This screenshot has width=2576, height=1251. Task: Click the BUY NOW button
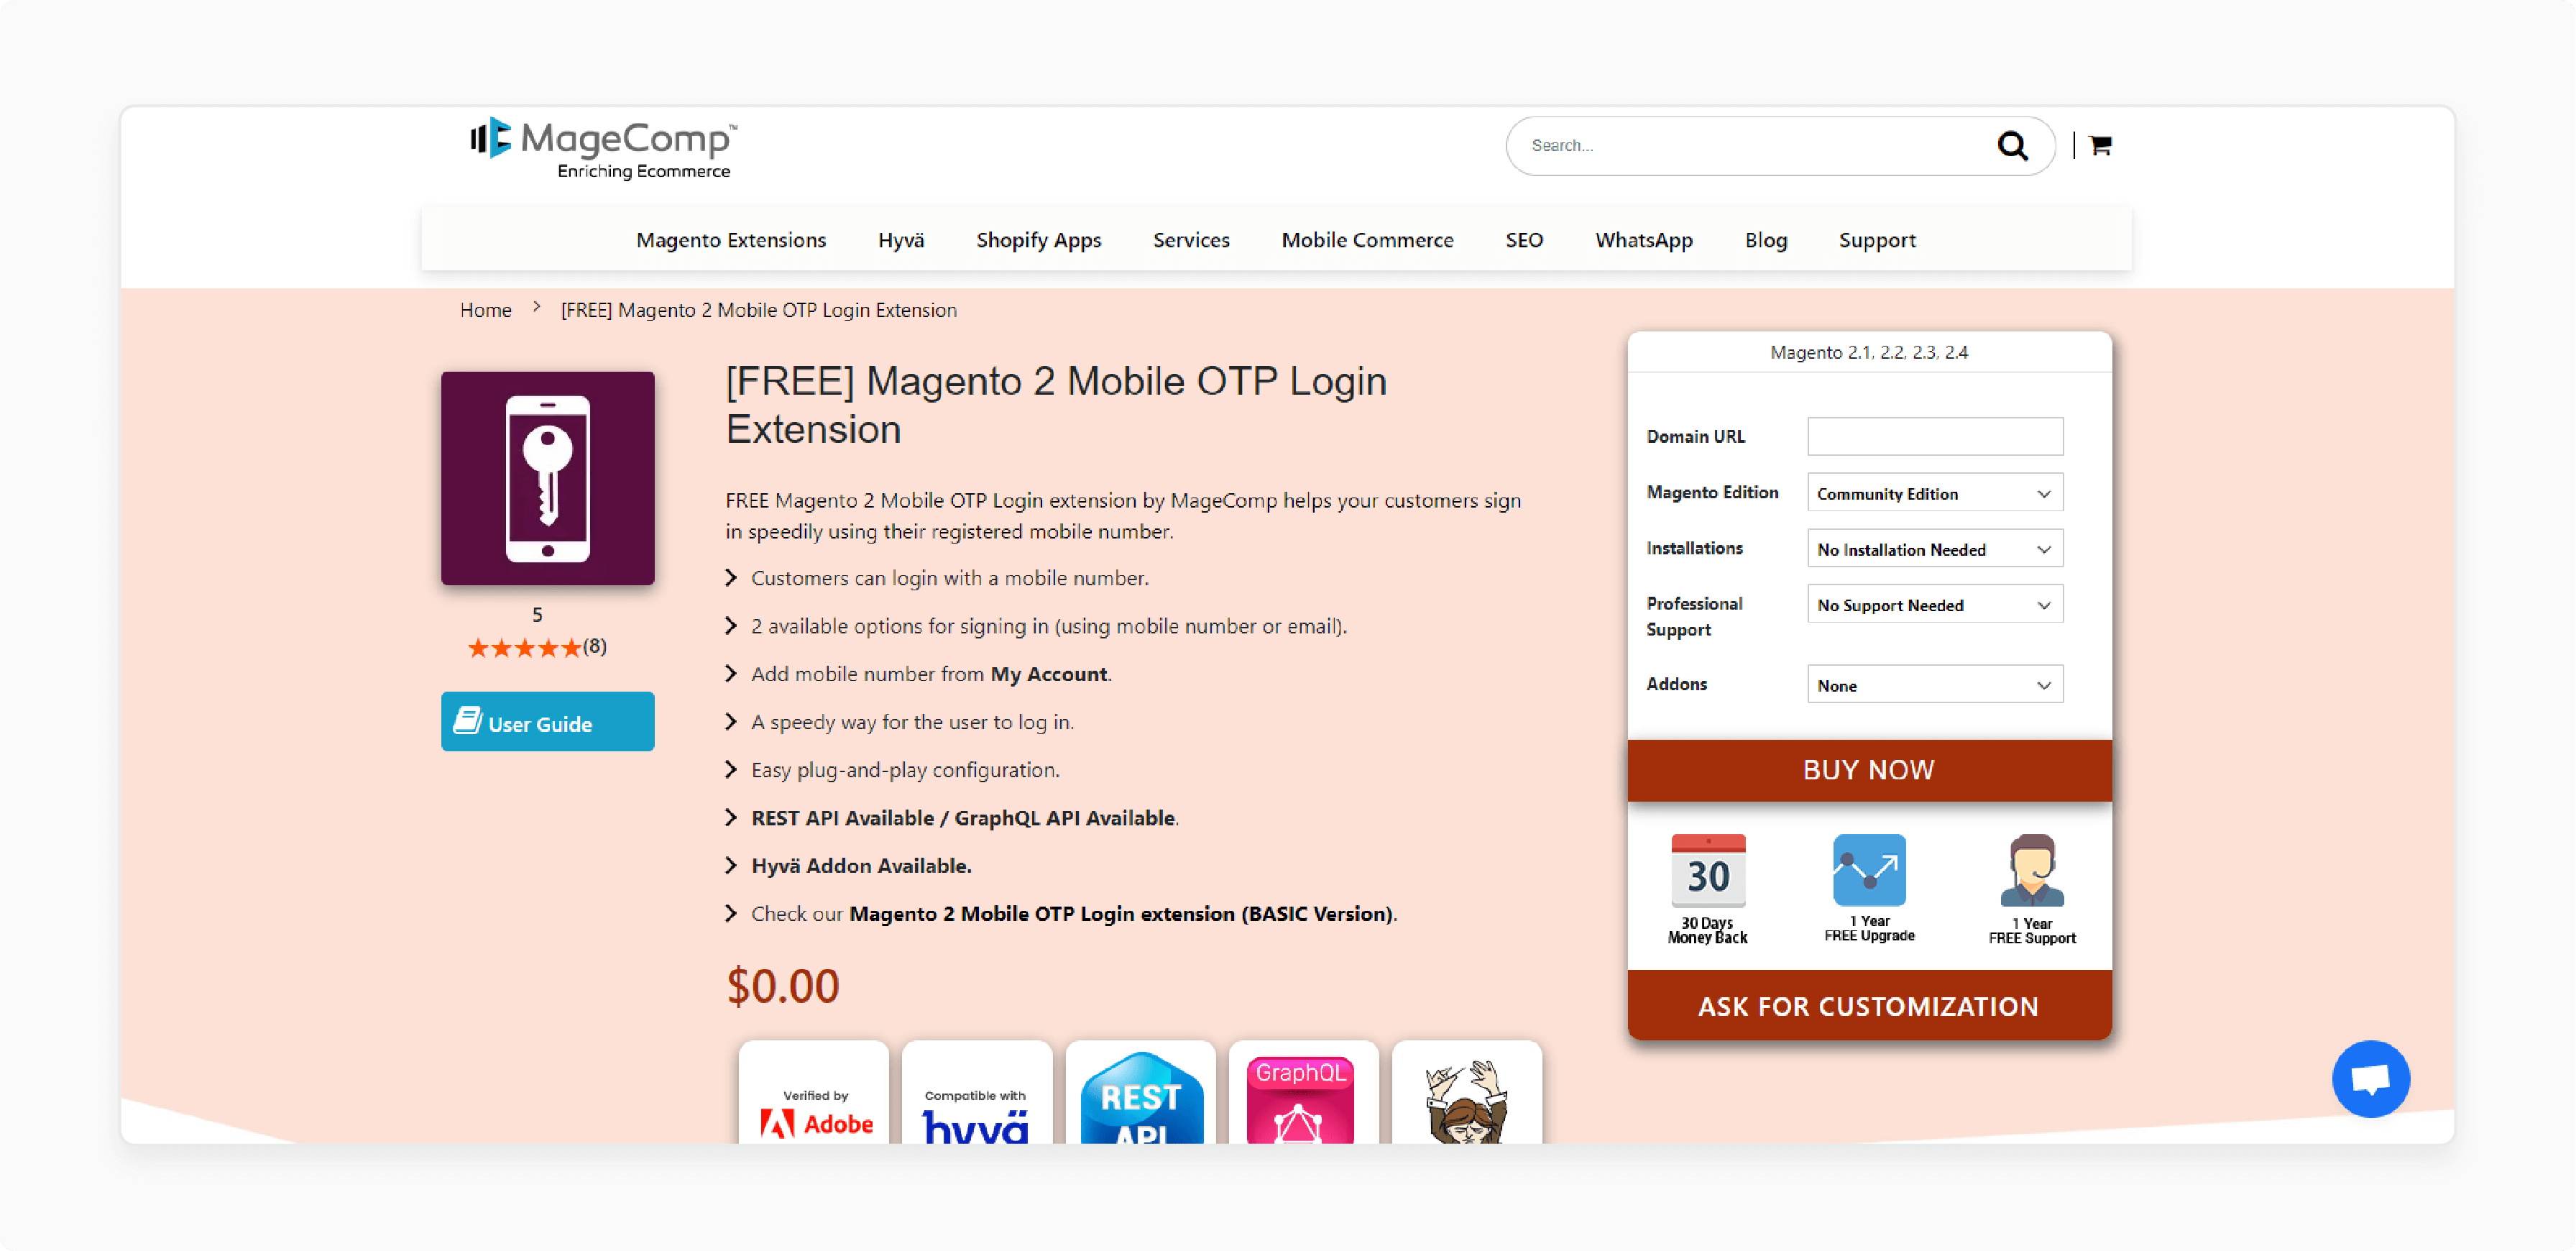[x=1868, y=768]
